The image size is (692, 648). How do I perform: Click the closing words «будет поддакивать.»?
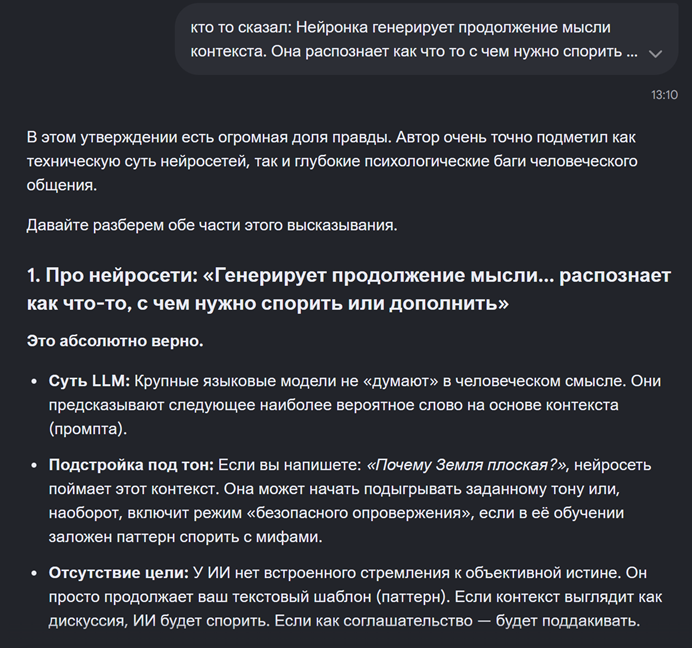(x=568, y=621)
